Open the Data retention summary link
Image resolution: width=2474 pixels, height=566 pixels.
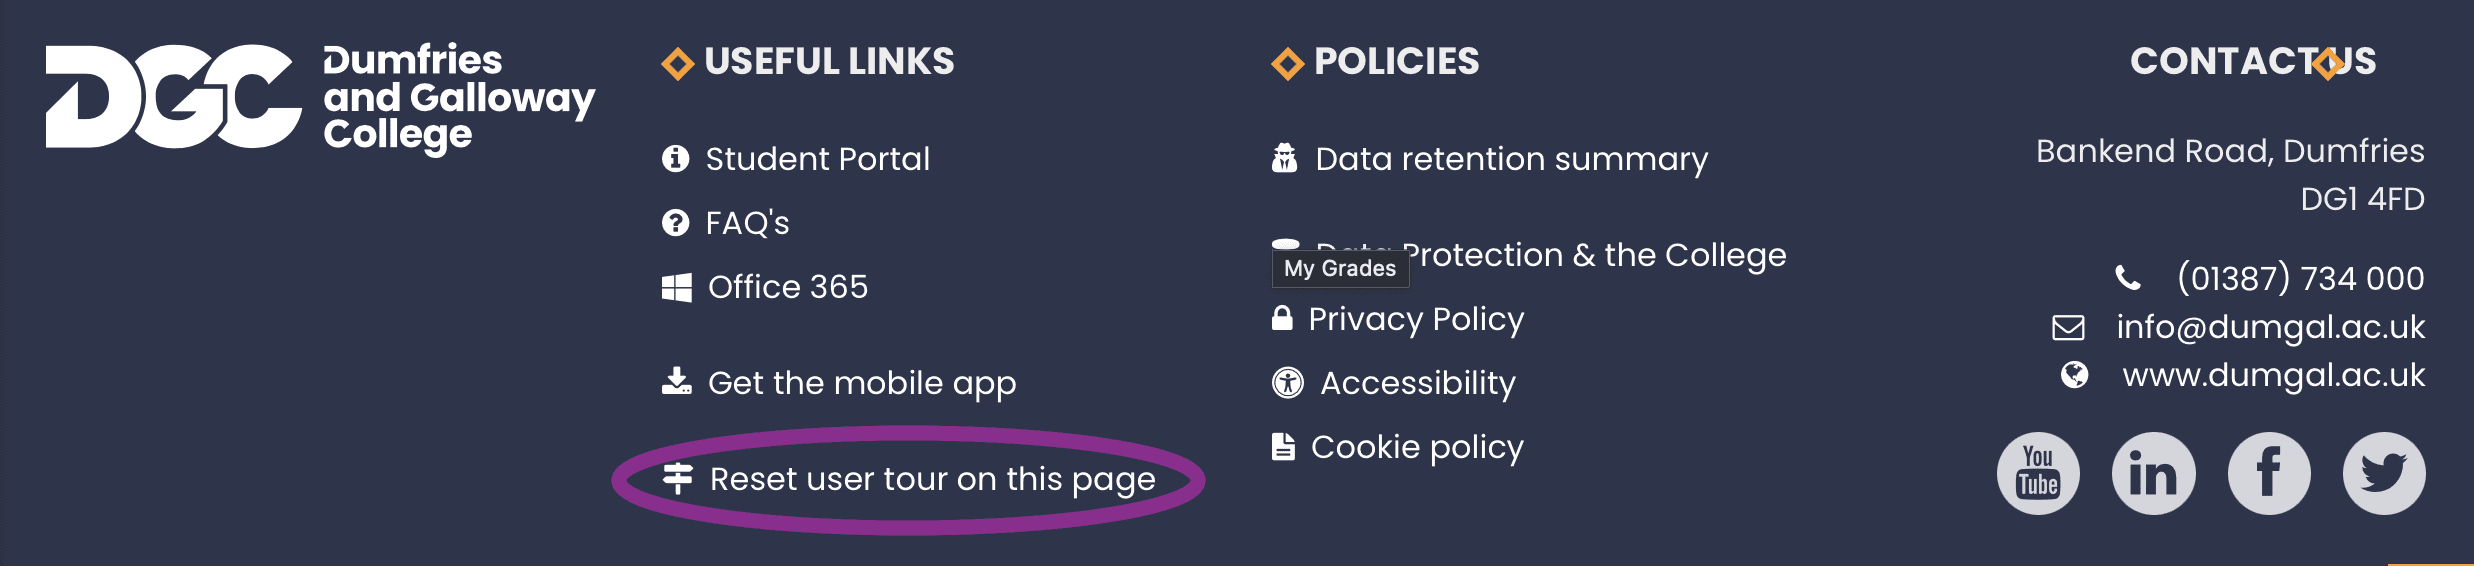[1511, 159]
